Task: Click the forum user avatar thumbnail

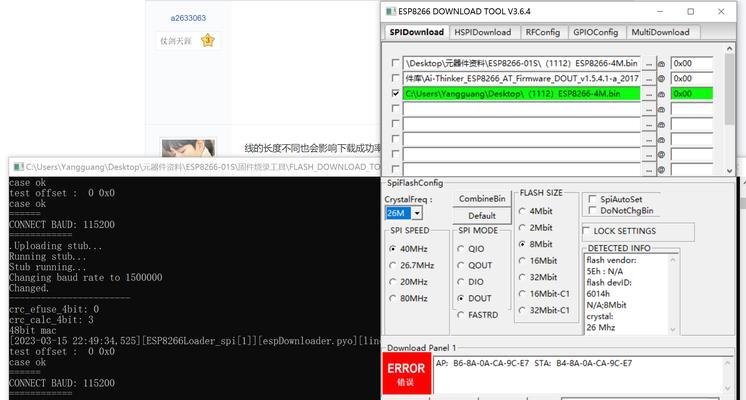Action: point(188,148)
